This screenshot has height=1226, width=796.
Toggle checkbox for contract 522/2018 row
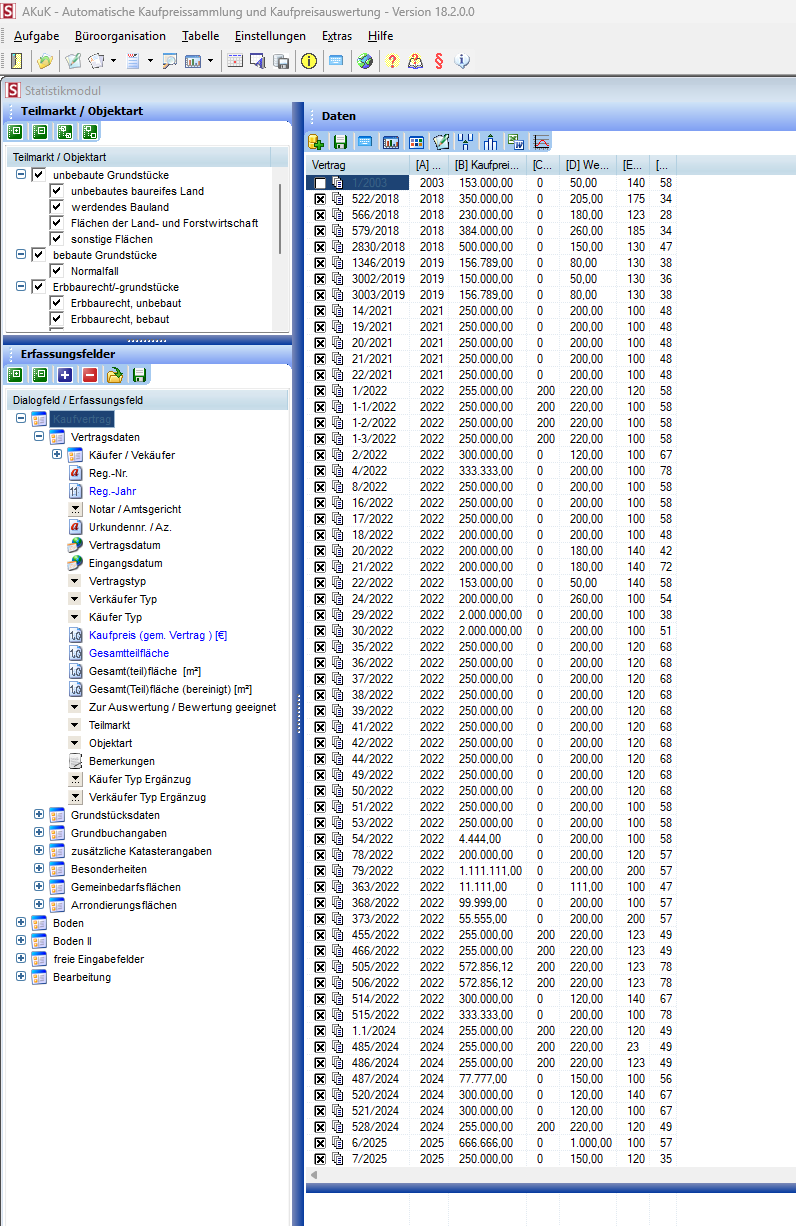[x=320, y=200]
